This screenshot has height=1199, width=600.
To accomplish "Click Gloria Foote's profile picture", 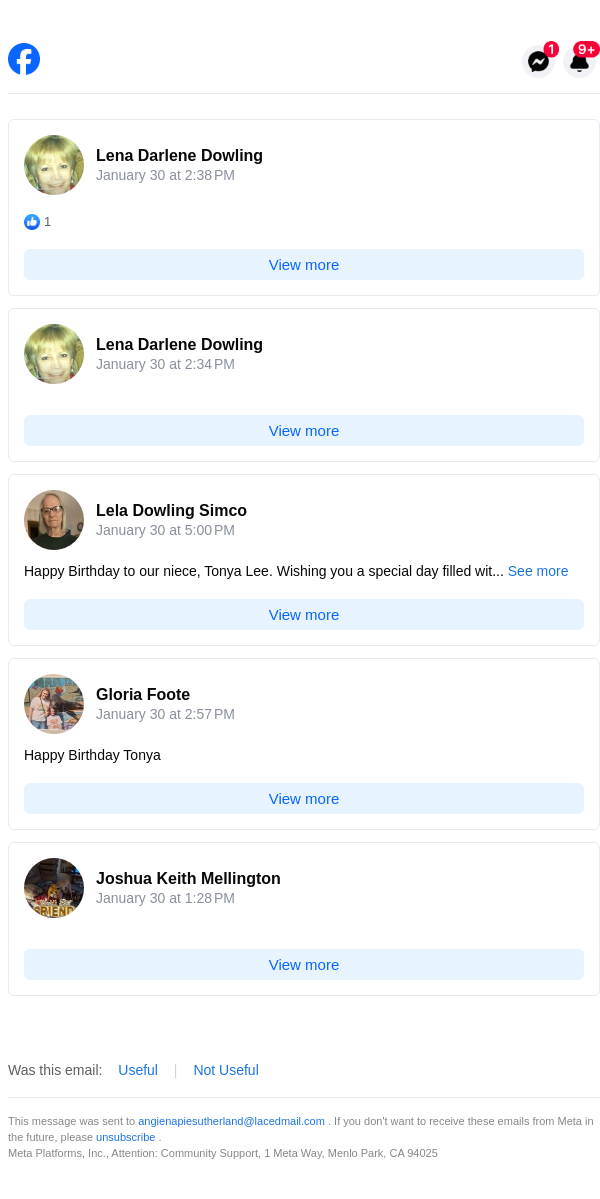I will click(x=54, y=704).
